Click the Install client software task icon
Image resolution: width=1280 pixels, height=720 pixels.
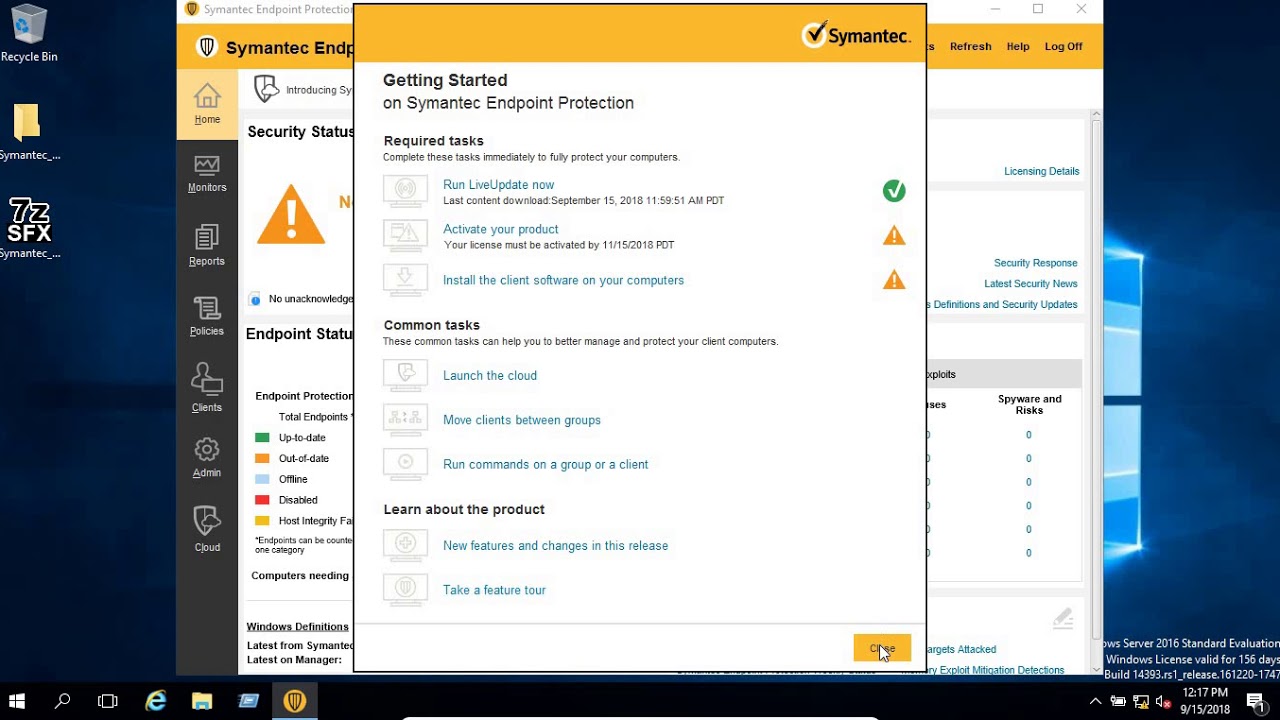405,280
